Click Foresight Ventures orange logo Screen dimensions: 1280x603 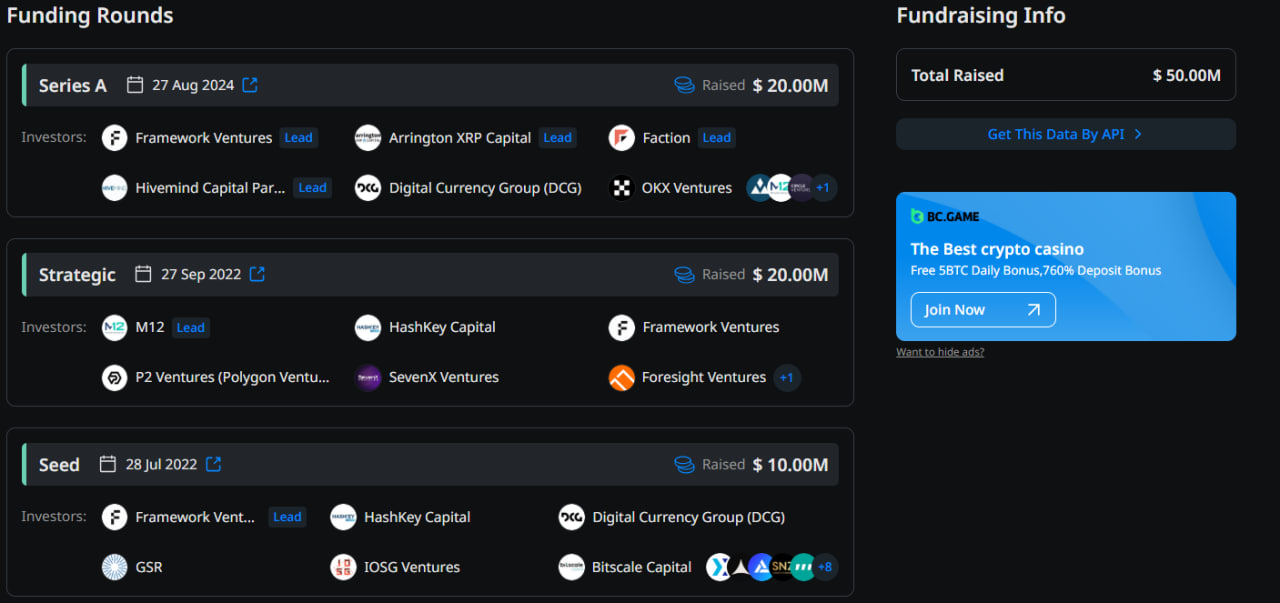point(622,378)
